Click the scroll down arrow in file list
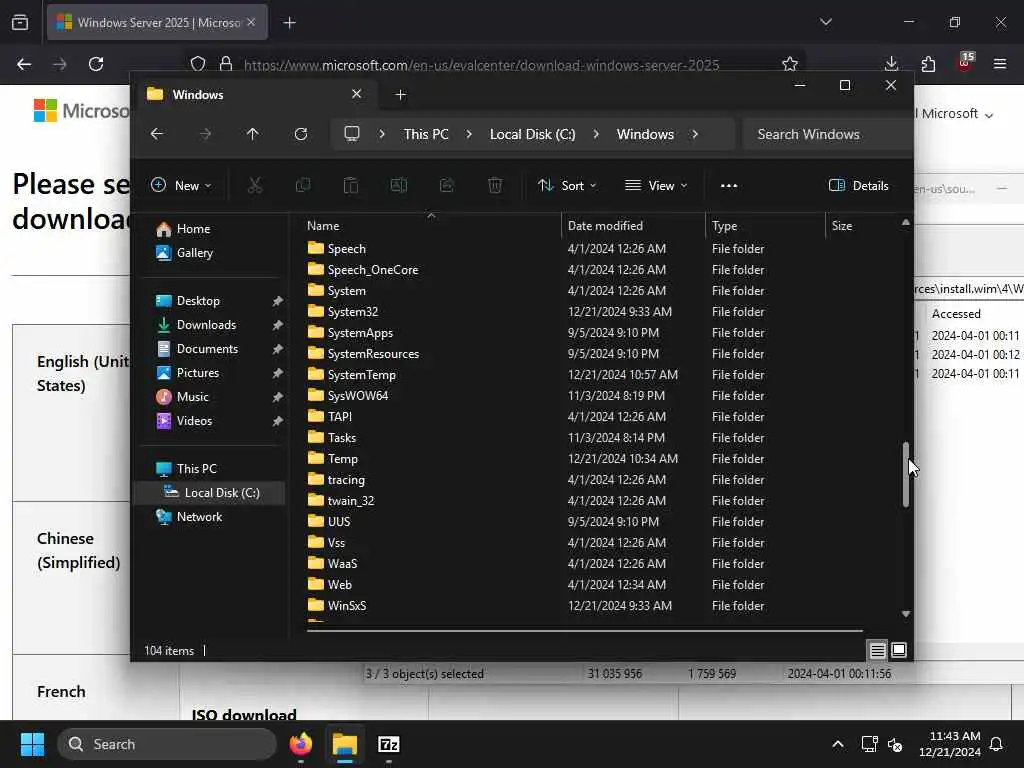Image resolution: width=1024 pixels, height=768 pixels. 906,614
